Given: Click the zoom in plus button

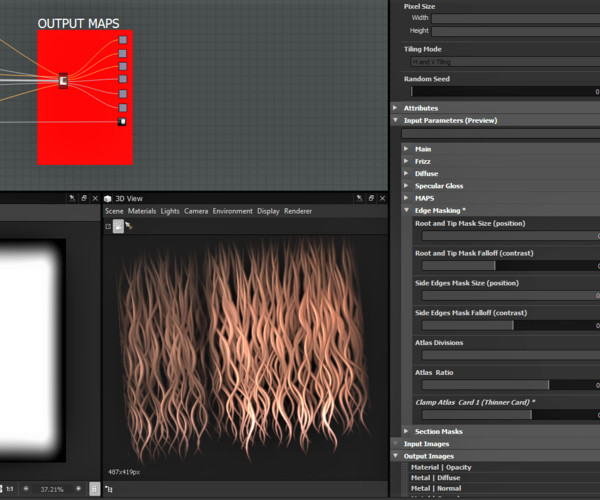Looking at the screenshot, I should click(x=78, y=489).
